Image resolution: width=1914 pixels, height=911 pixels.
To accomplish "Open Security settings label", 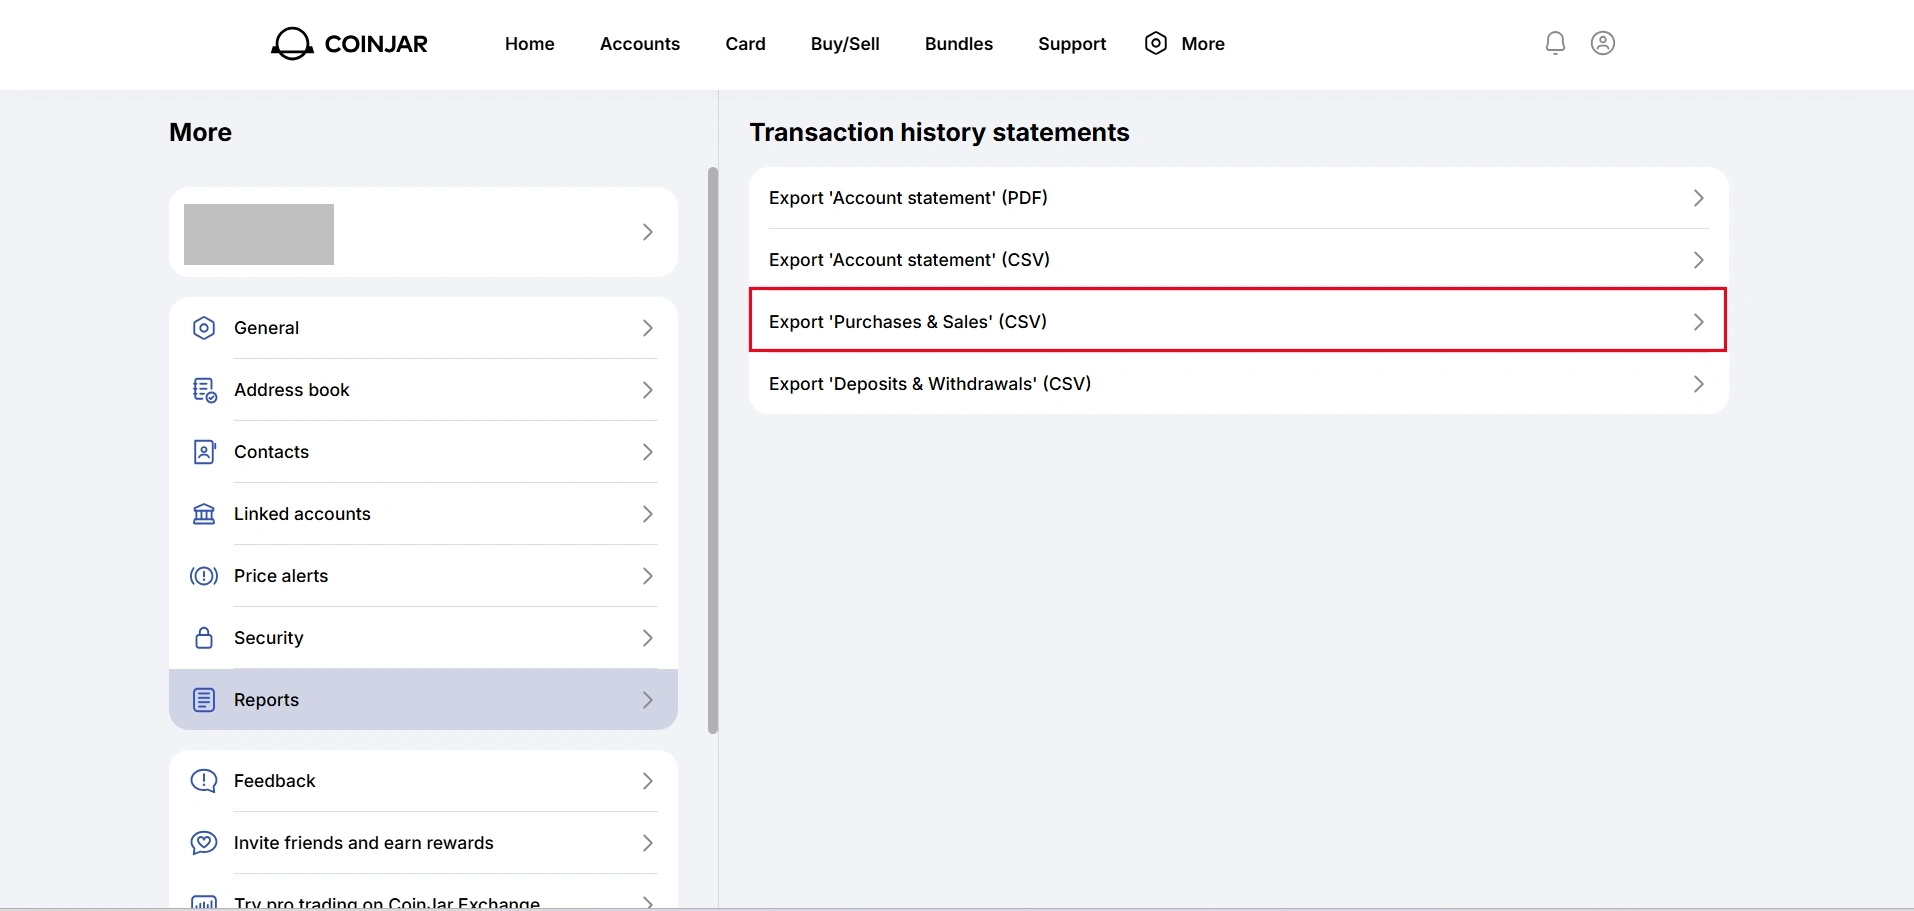I will point(269,638).
